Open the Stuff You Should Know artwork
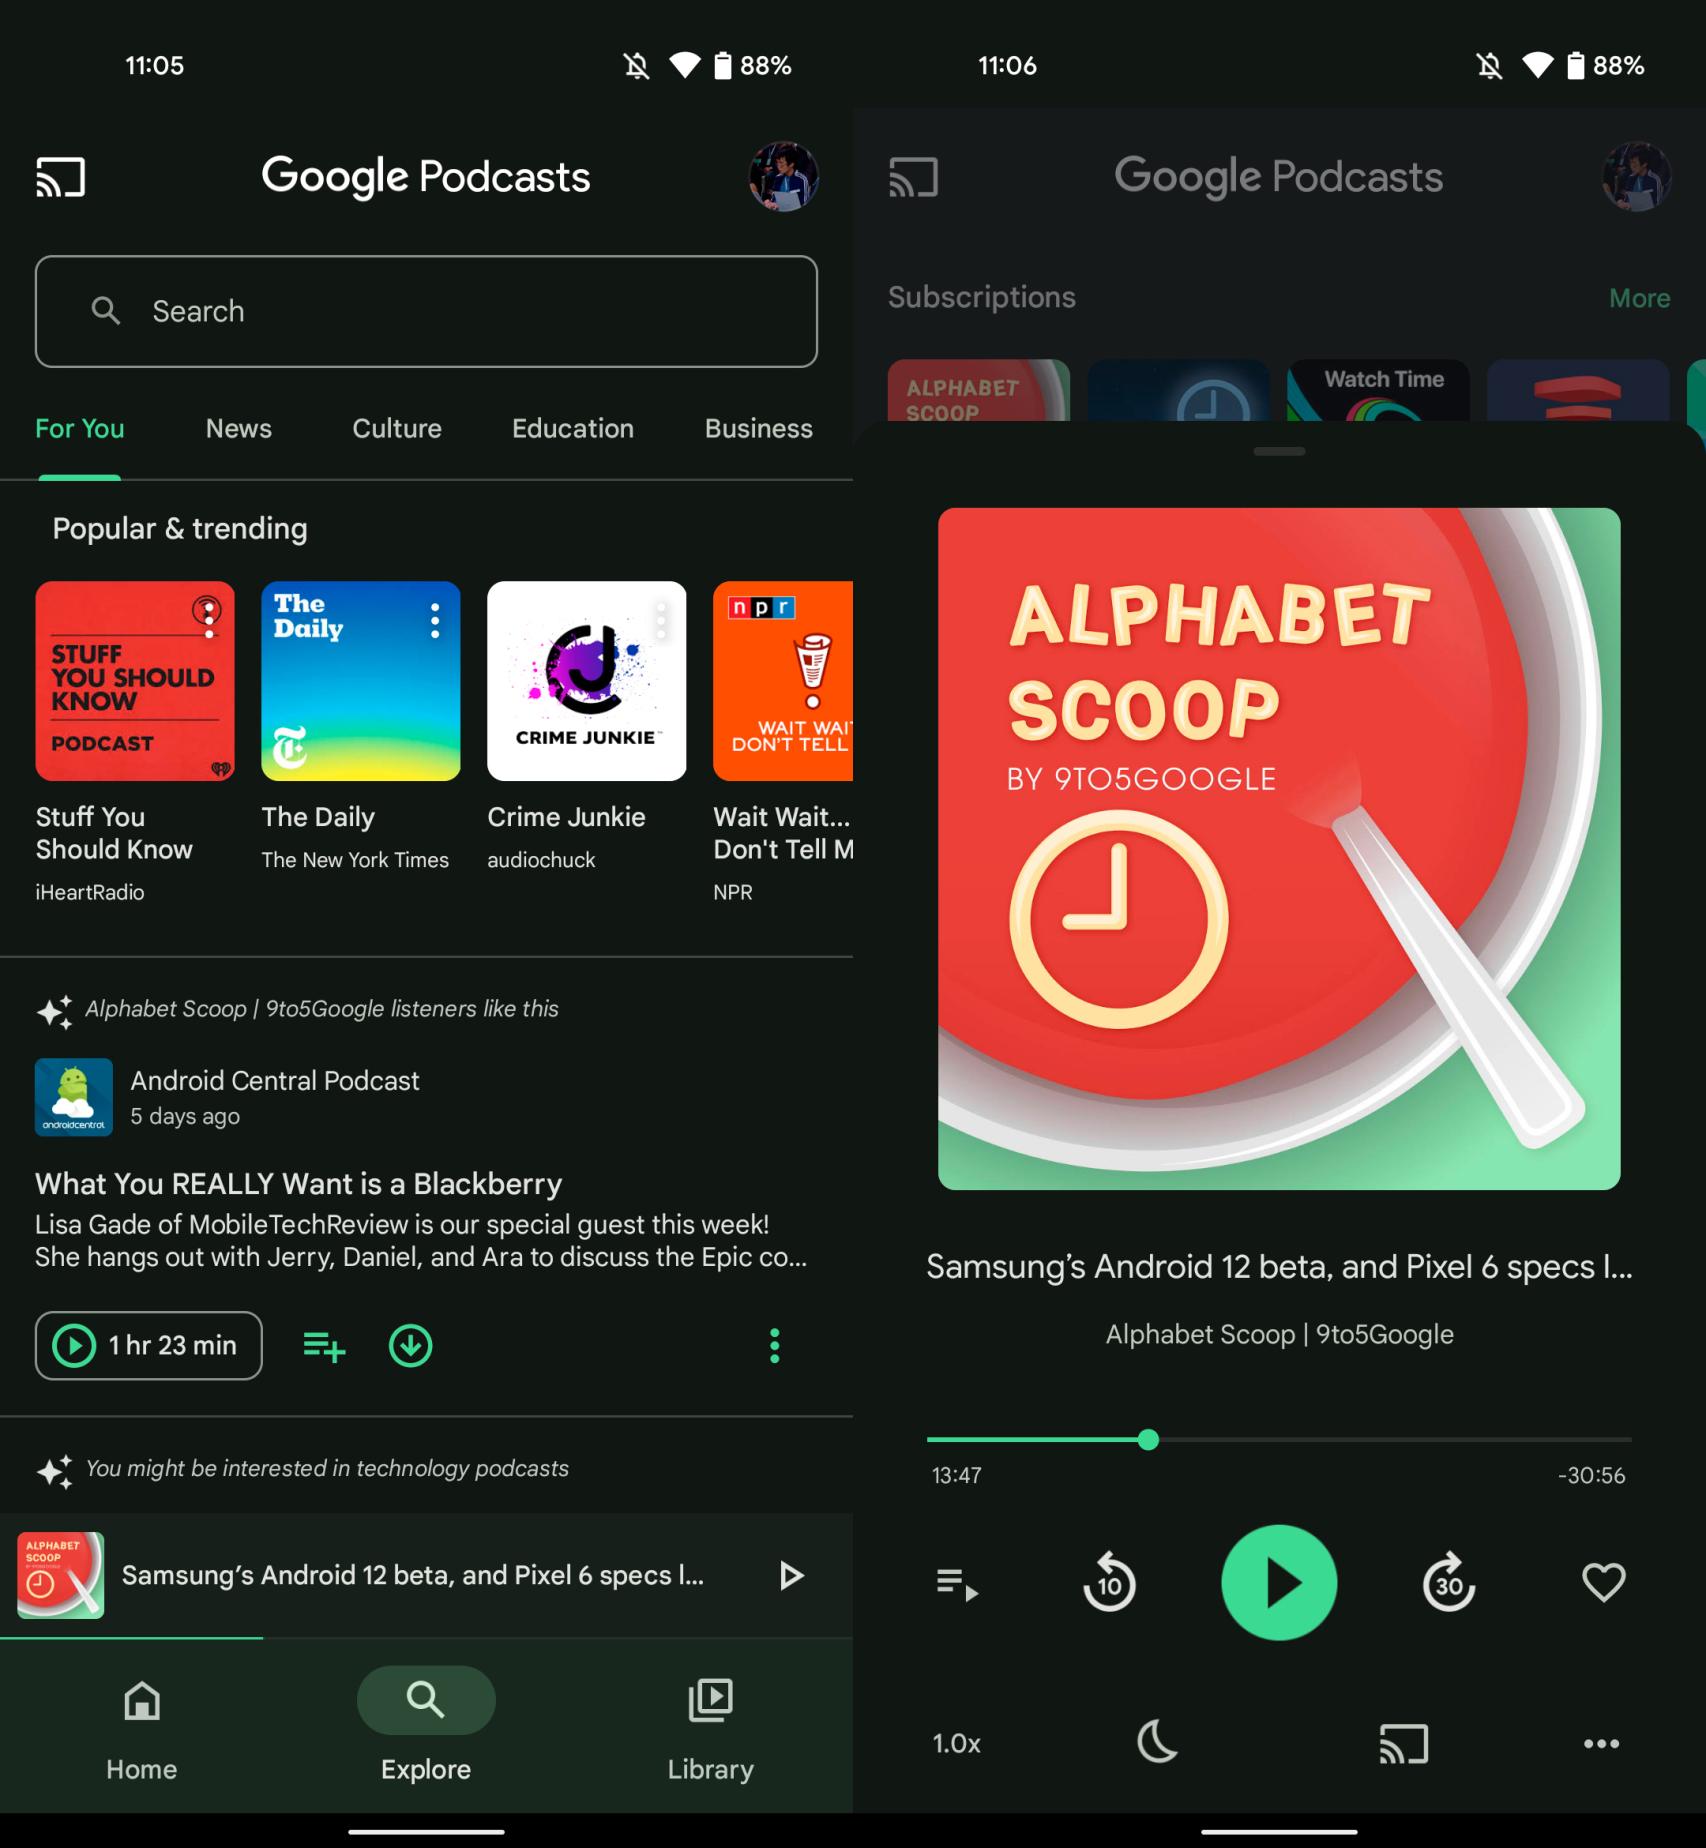 [x=135, y=681]
